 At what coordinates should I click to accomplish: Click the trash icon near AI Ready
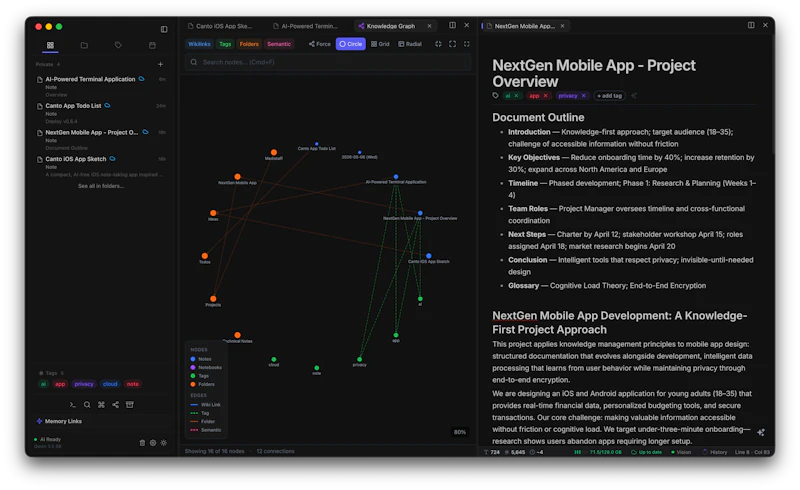point(142,443)
